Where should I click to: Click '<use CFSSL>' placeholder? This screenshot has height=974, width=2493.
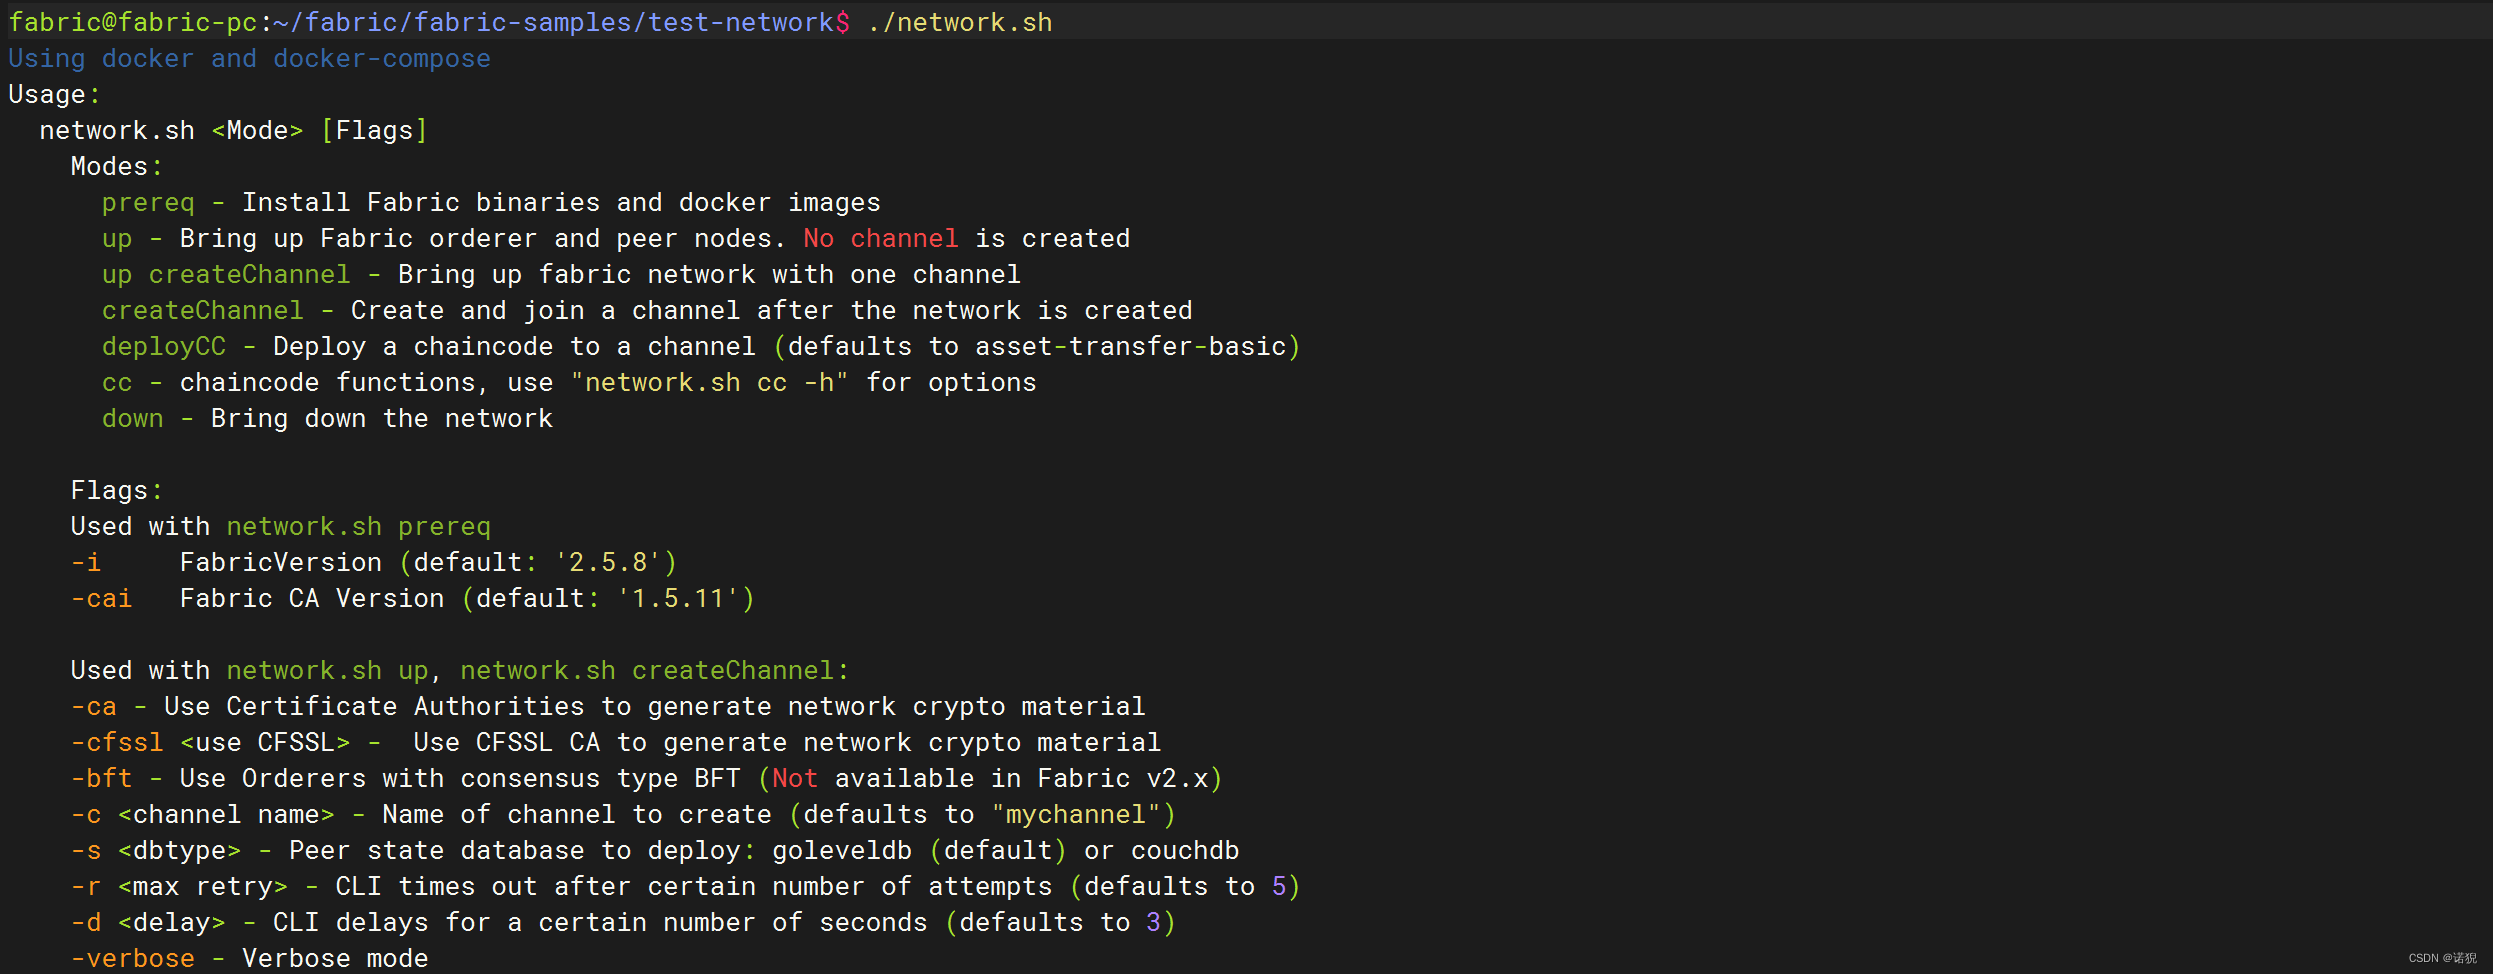265,742
